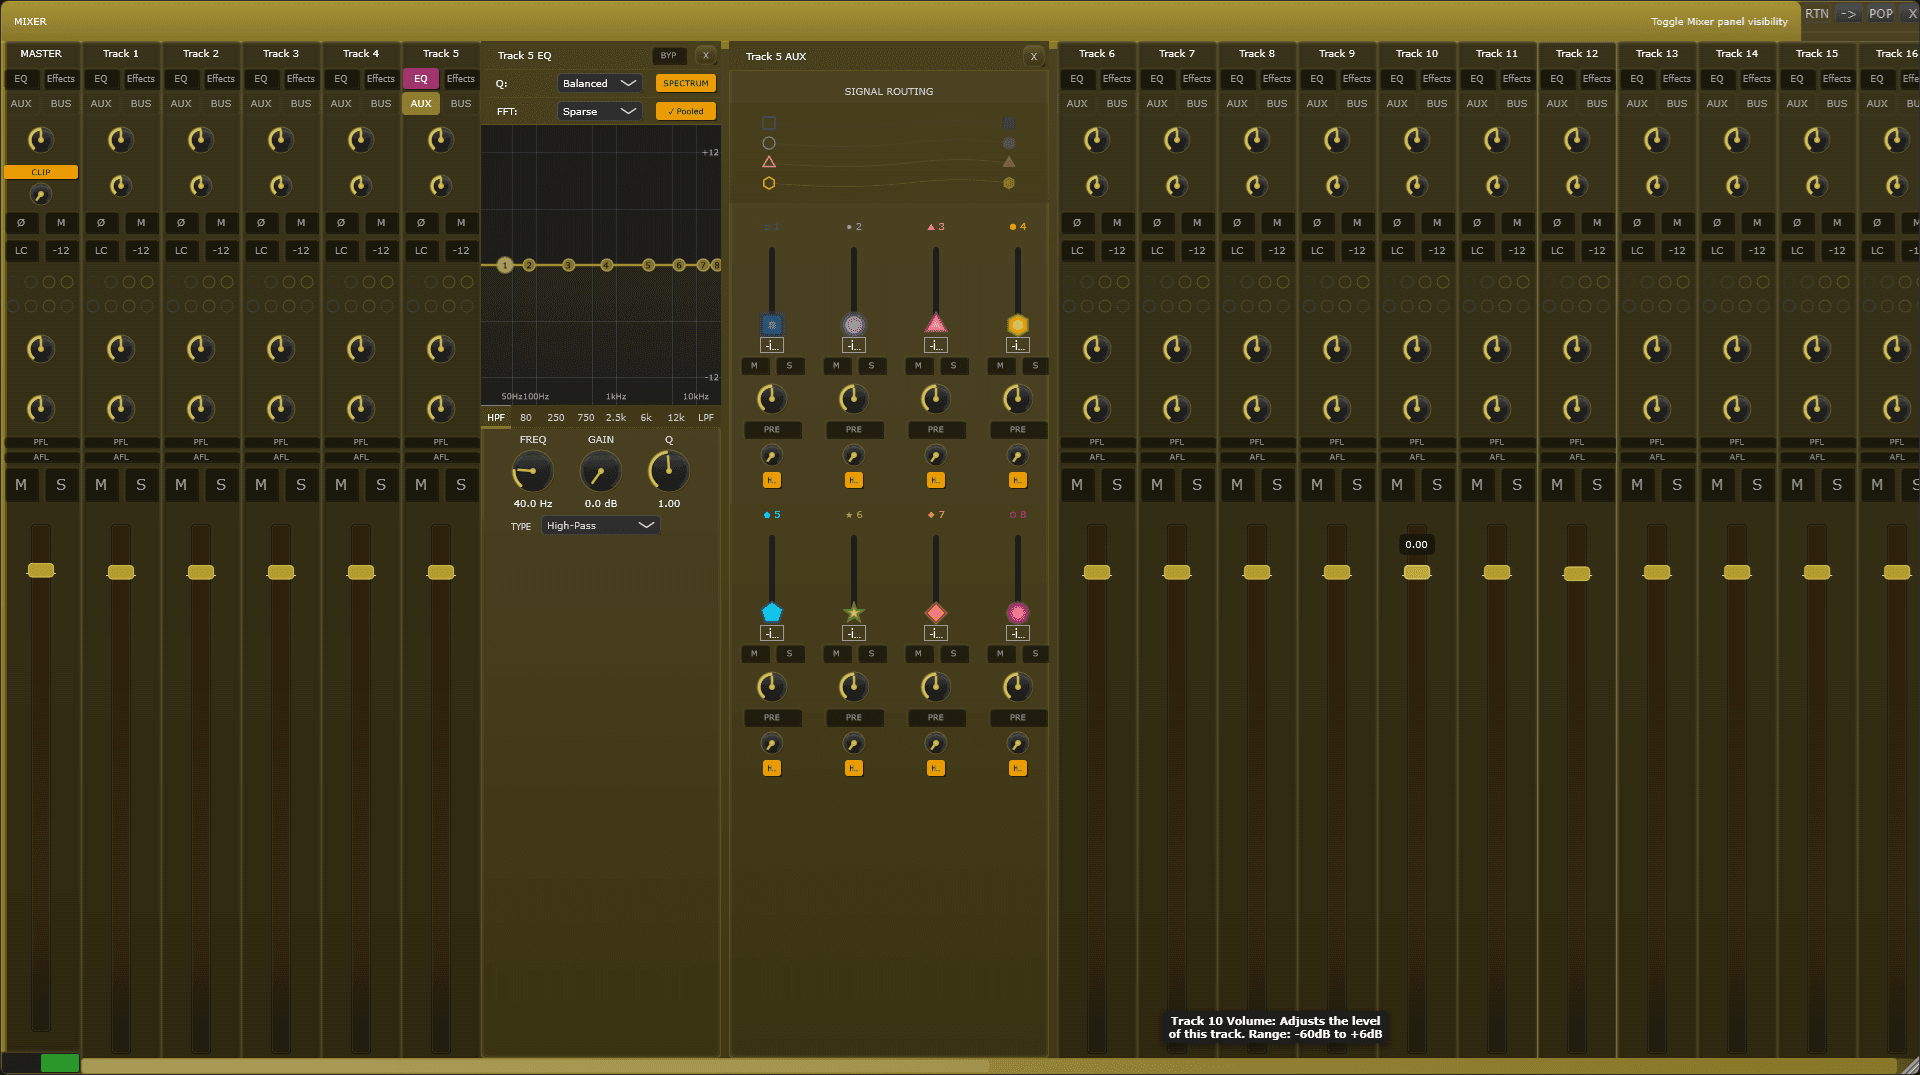The image size is (1920, 1075).
Task: Expand the filter TYPE dropdown showing High-Pass
Action: pos(600,525)
